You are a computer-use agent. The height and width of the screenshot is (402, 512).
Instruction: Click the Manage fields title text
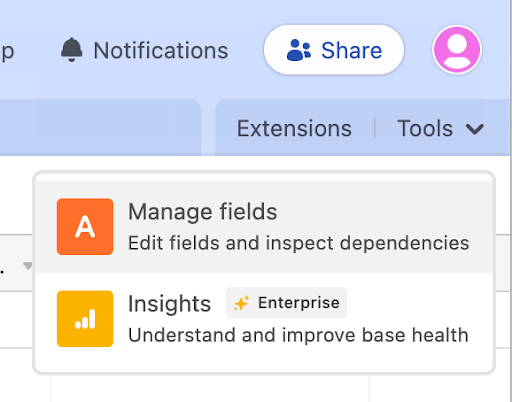(203, 212)
